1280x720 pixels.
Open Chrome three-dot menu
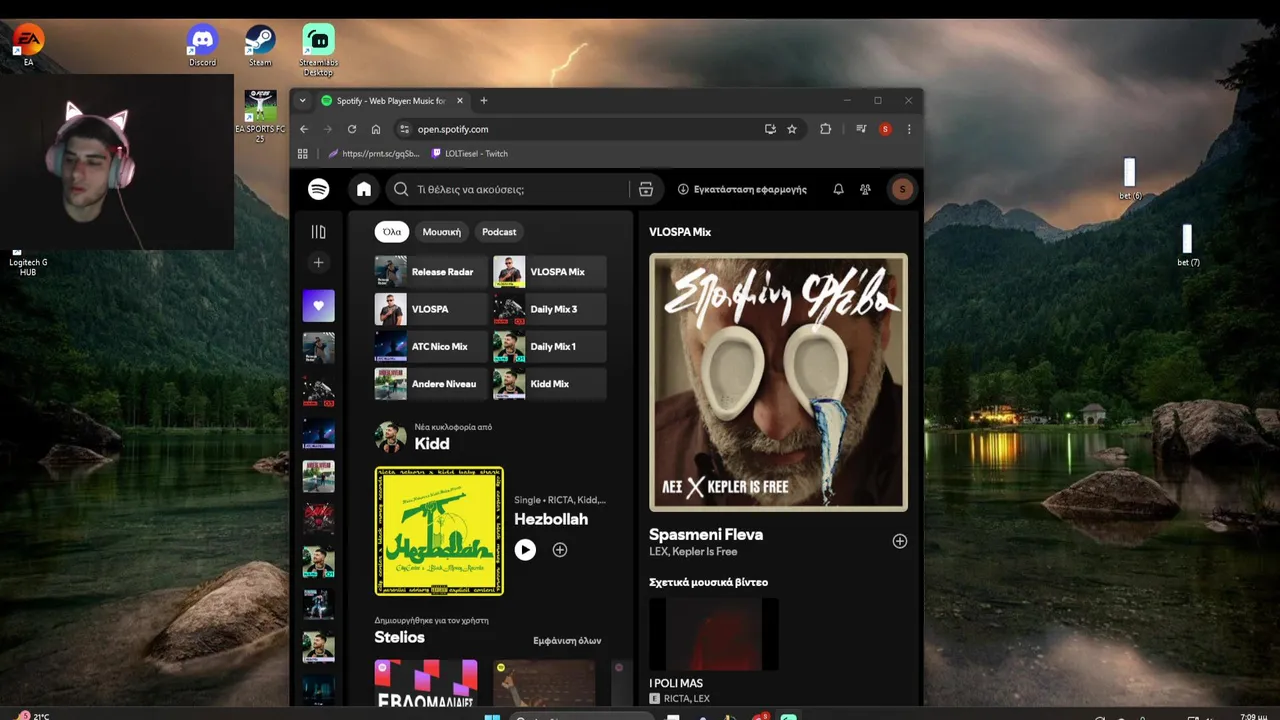pyautogui.click(x=909, y=129)
